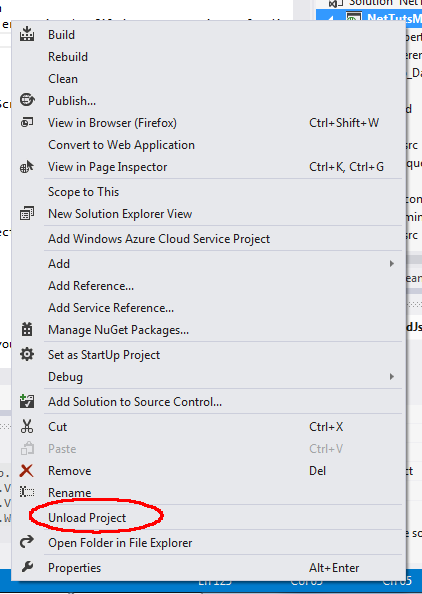Click the Set as StartUp Project gear icon
The image size is (422, 594).
[x=27, y=354]
